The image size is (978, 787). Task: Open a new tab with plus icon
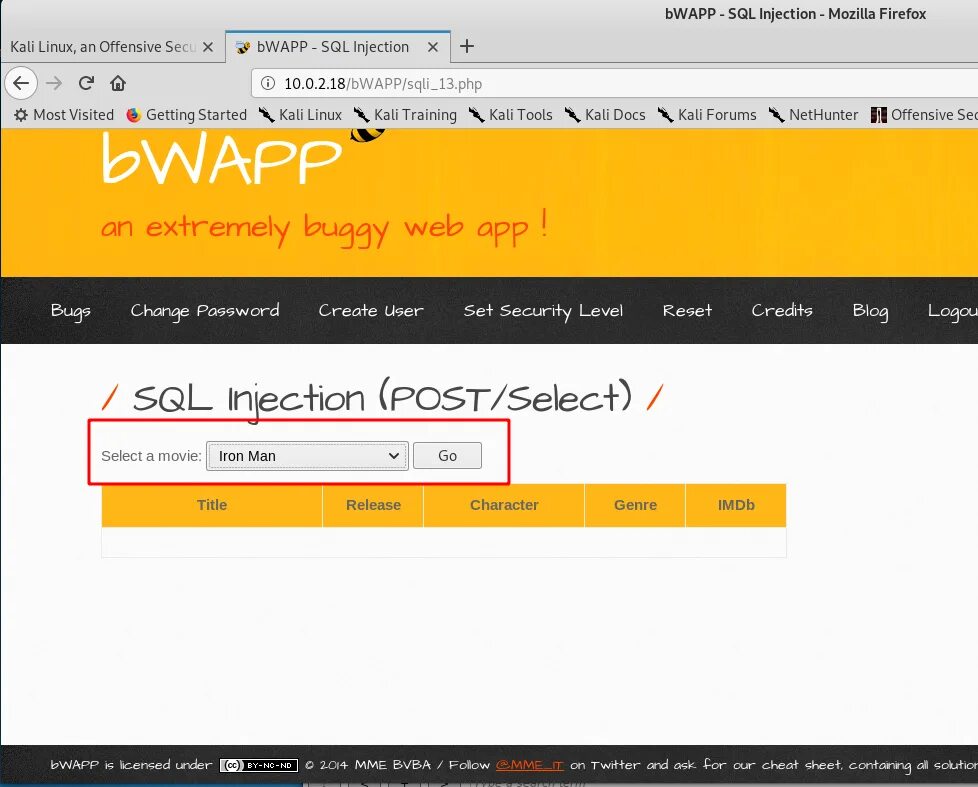coord(467,46)
